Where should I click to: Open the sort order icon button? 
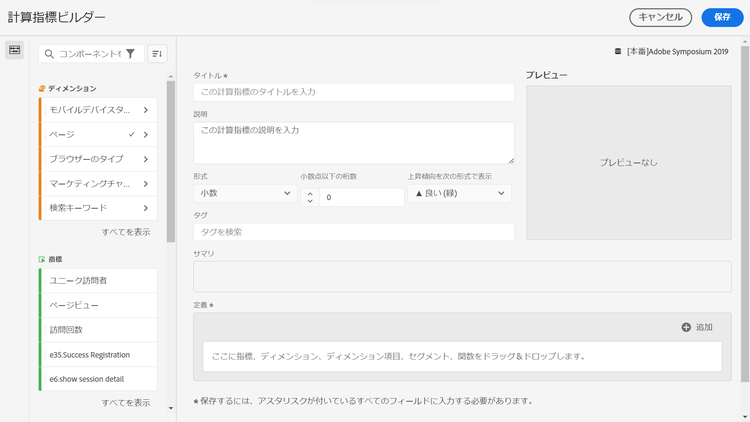tap(157, 54)
